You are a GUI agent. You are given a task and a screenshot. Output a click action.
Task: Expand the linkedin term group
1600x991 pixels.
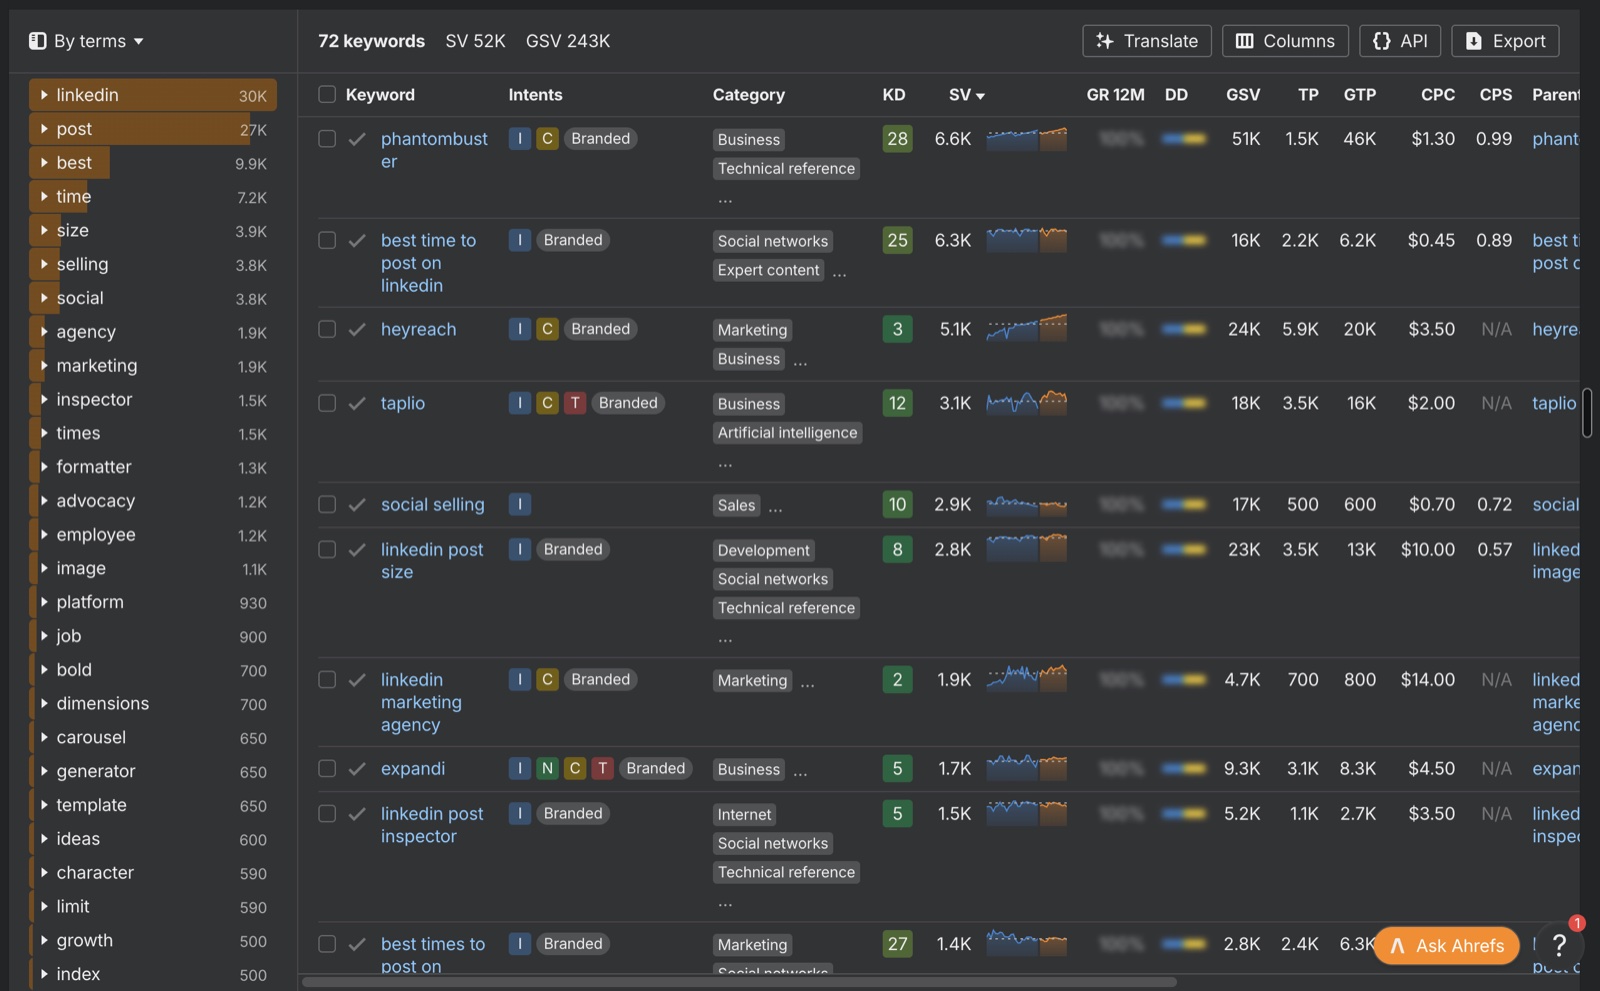[x=44, y=95]
